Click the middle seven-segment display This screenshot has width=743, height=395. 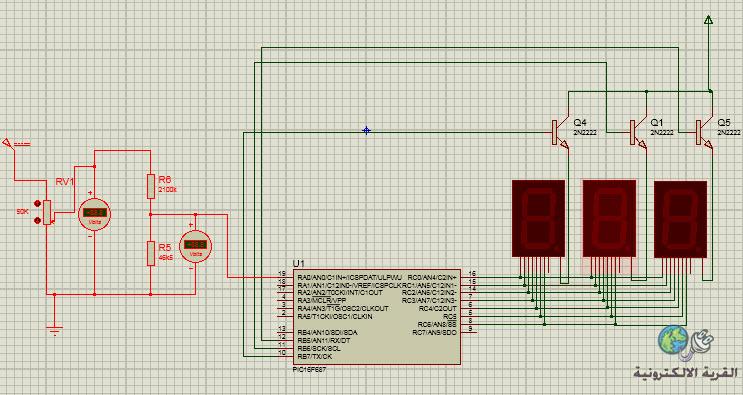[x=609, y=218]
